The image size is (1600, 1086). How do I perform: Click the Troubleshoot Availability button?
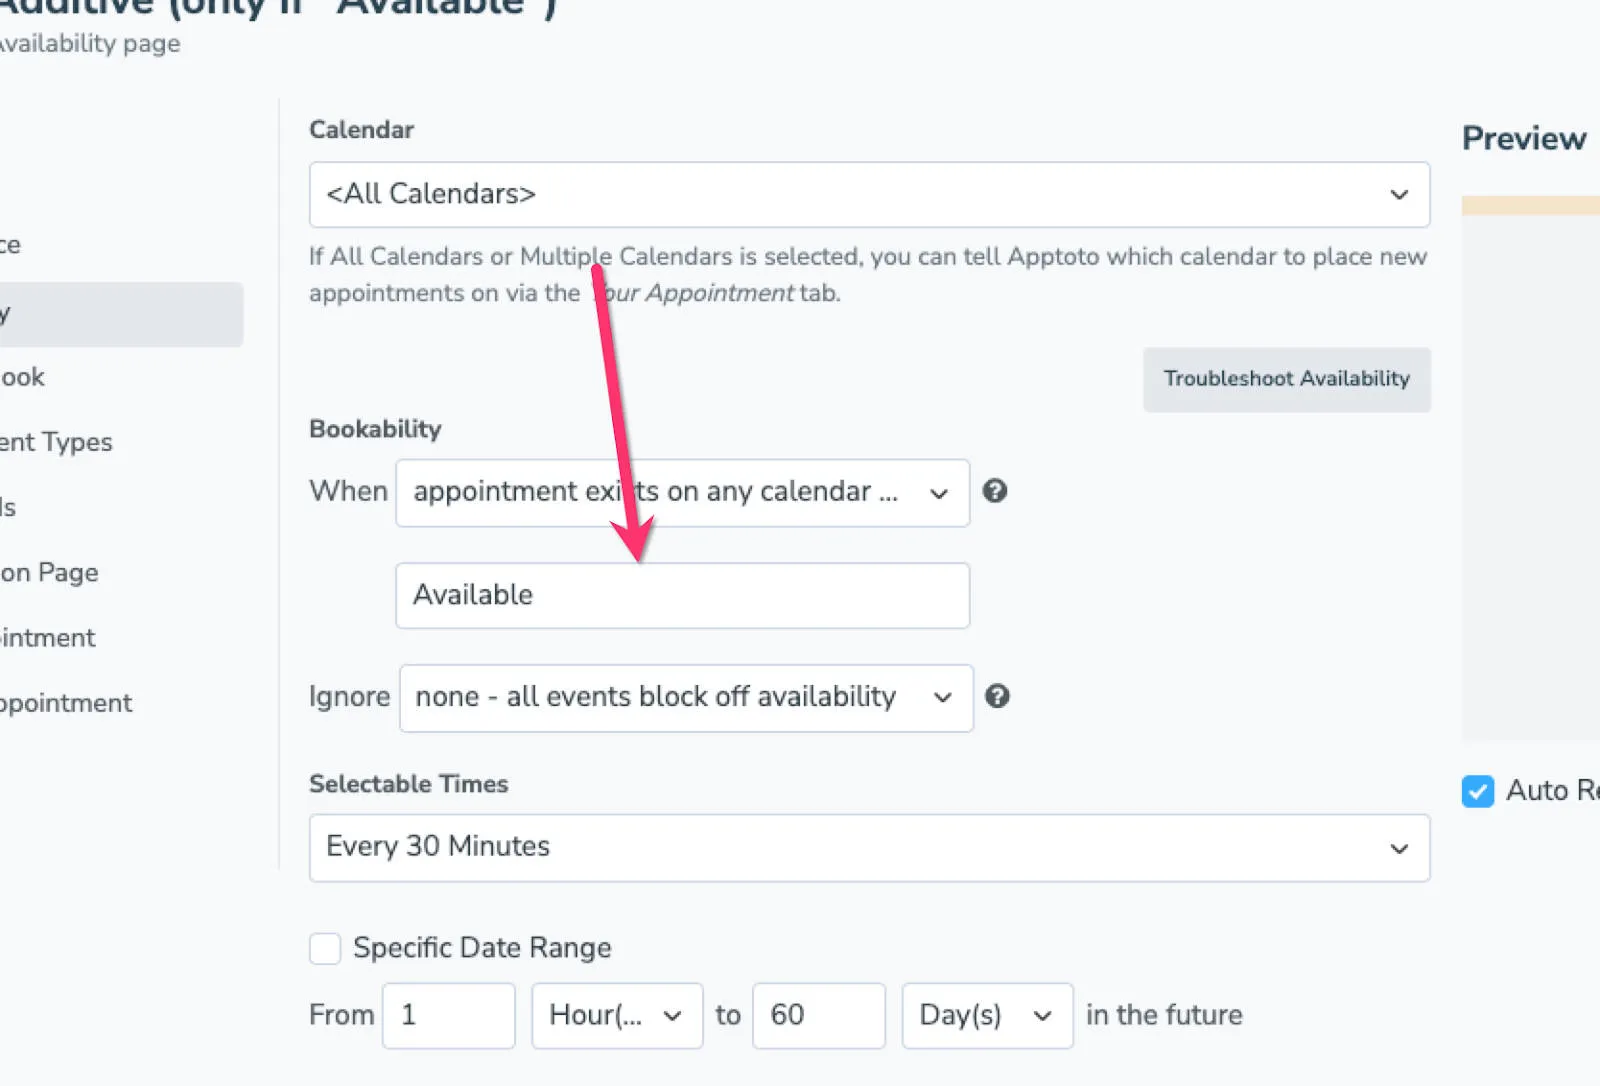tap(1286, 379)
